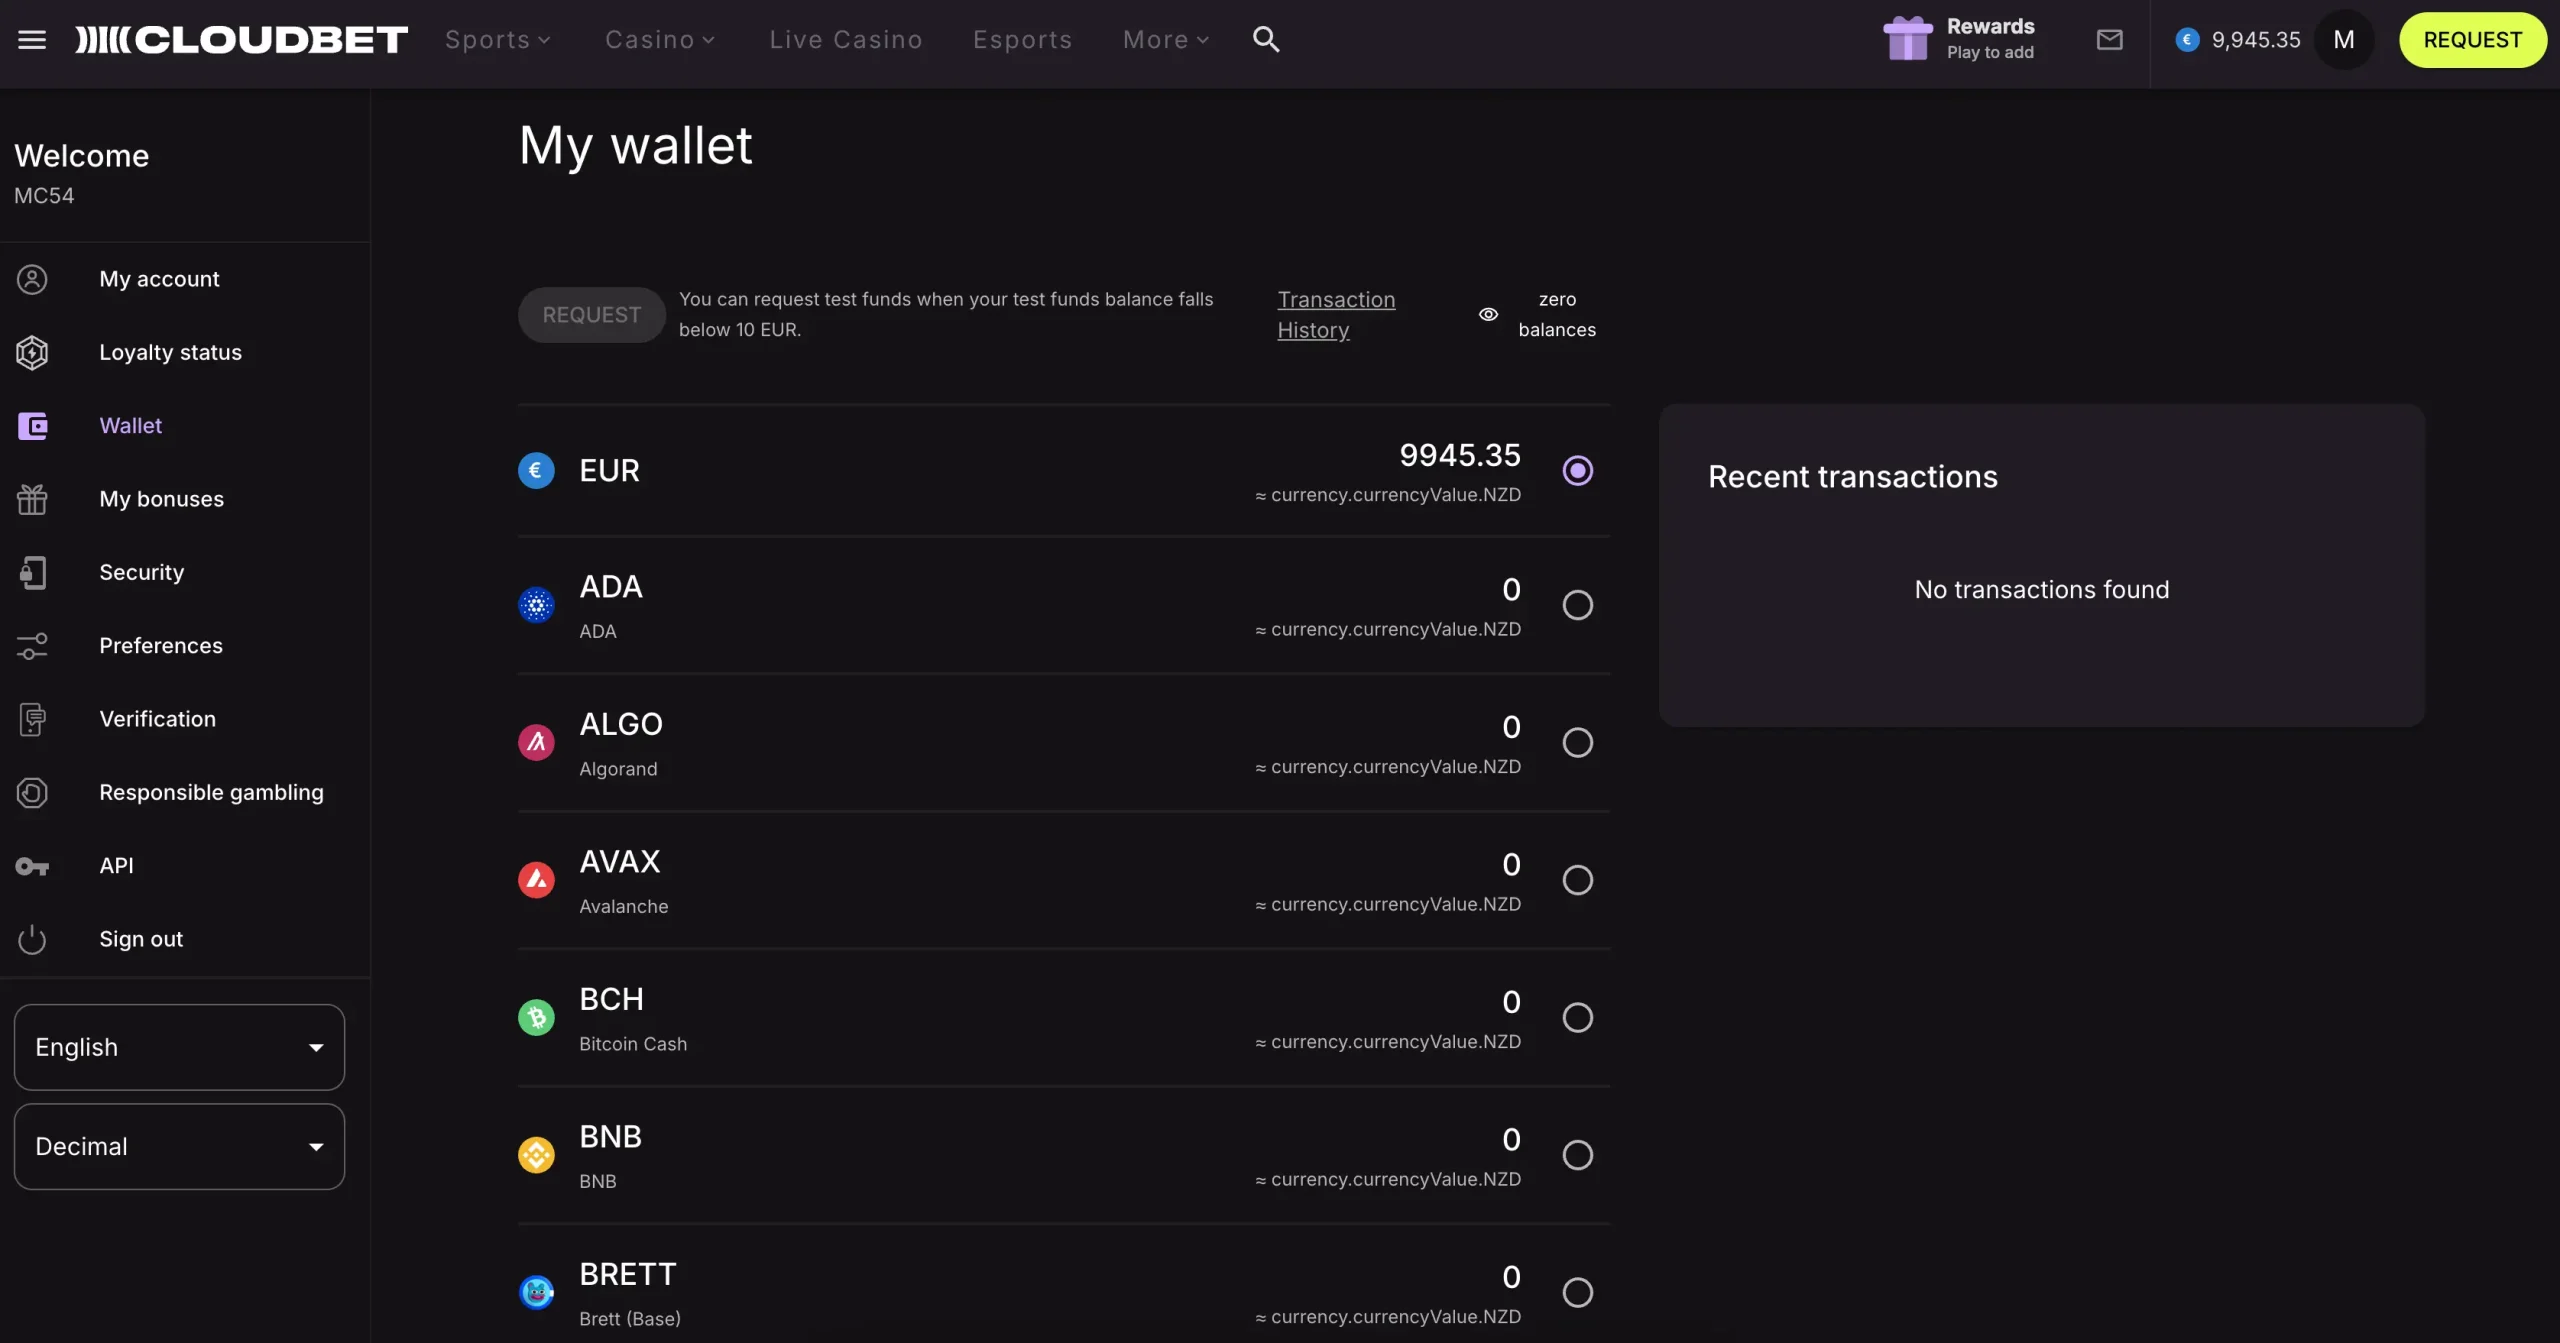
Task: Click the Brett (Base) name label
Action: [x=630, y=1319]
